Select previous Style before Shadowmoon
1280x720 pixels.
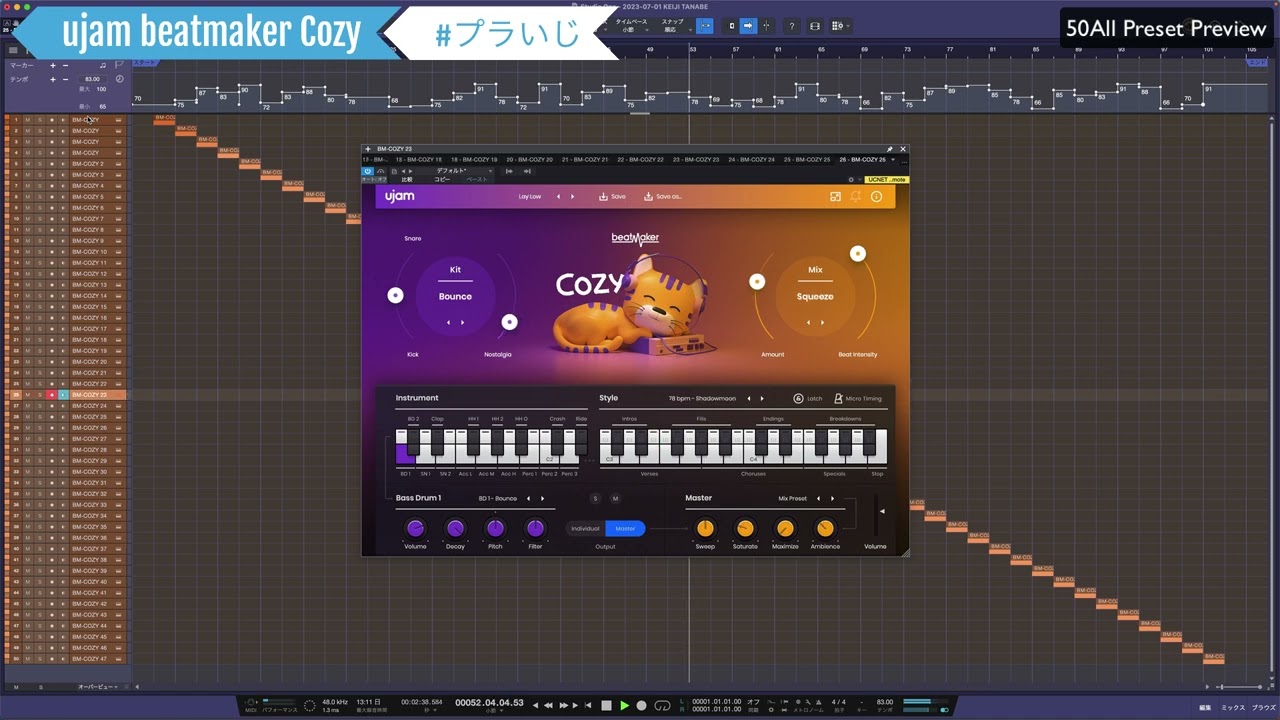[748, 398]
